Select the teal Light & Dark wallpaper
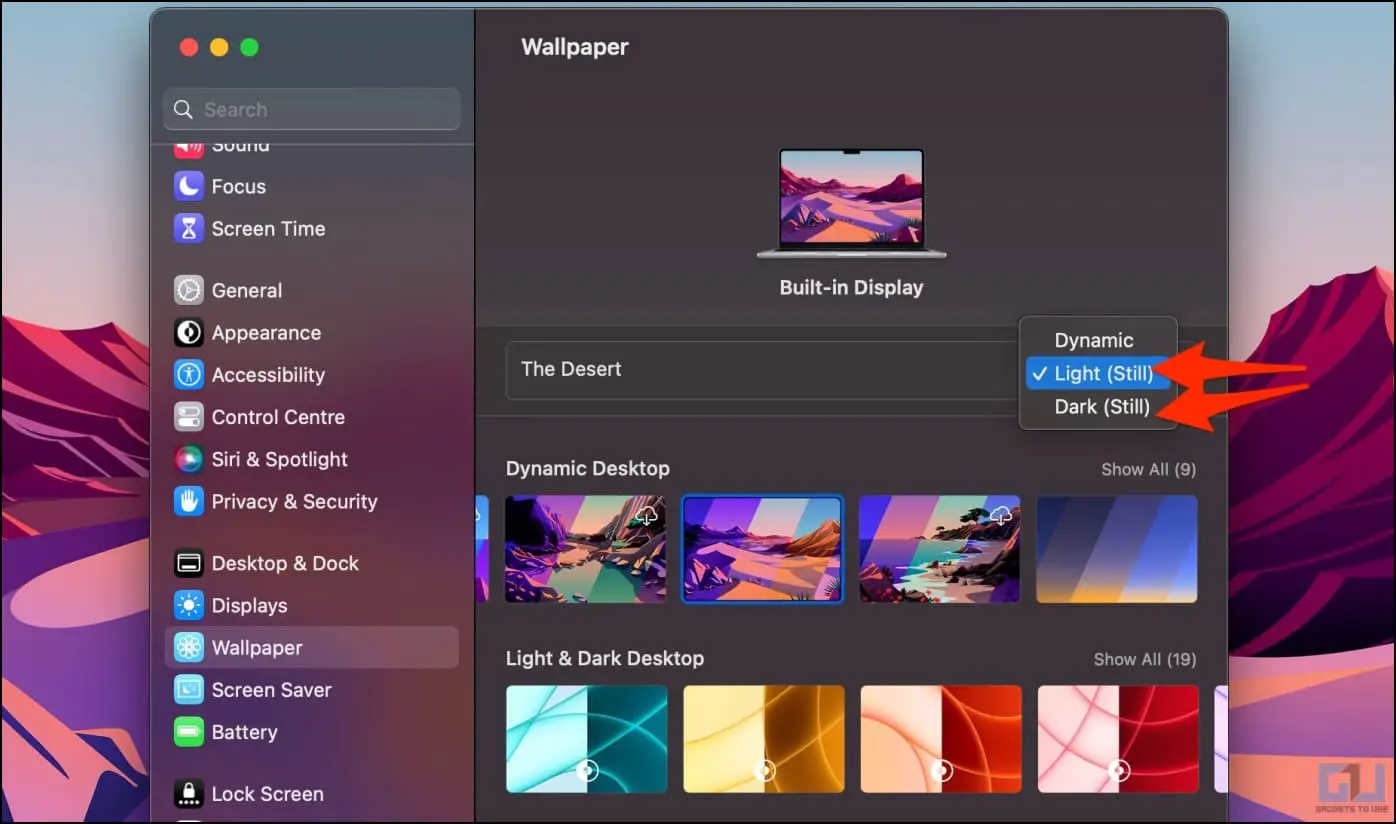Screen dimensions: 1396x824 coord(587,739)
